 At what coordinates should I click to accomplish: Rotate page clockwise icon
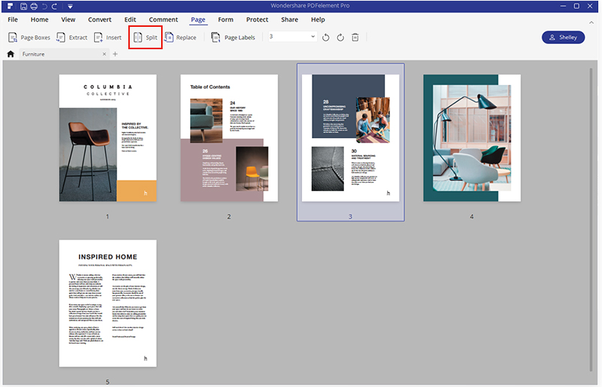pos(340,38)
